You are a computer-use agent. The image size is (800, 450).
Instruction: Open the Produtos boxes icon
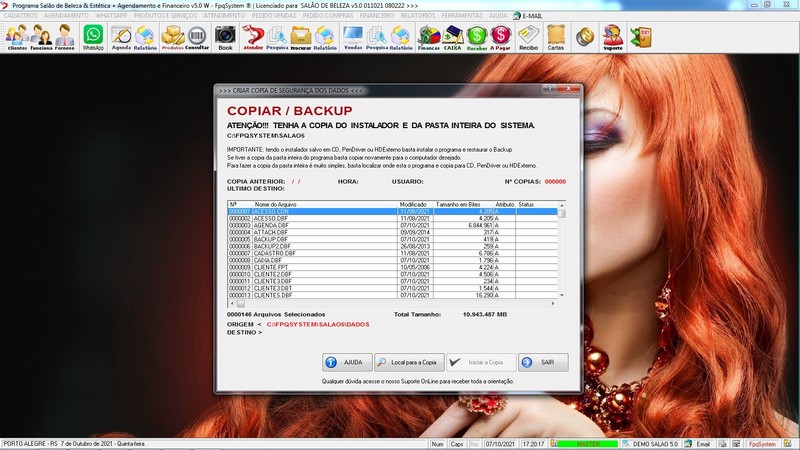[x=173, y=37]
